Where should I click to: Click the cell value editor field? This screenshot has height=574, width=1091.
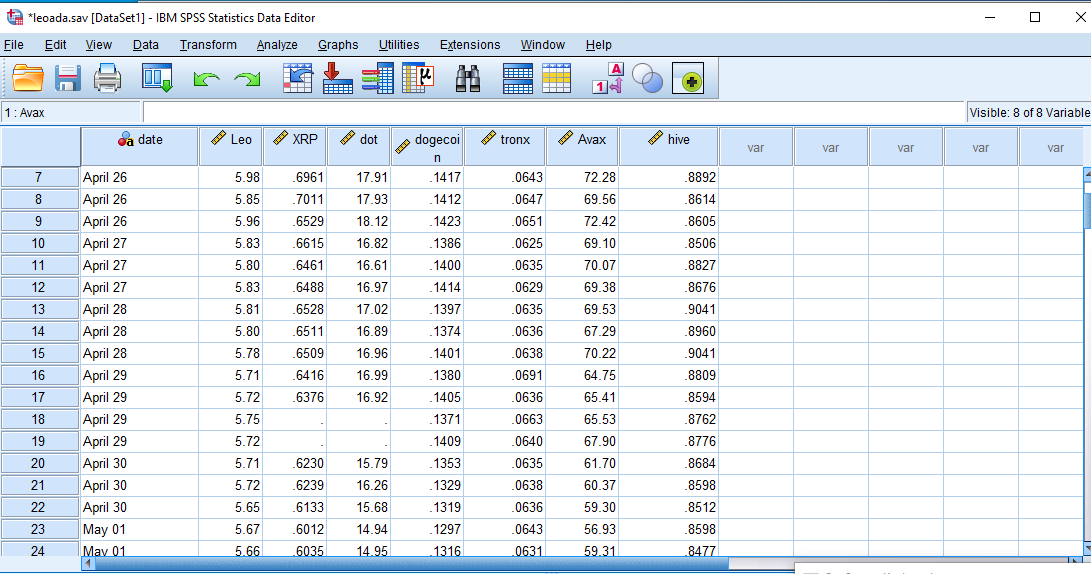coord(554,112)
